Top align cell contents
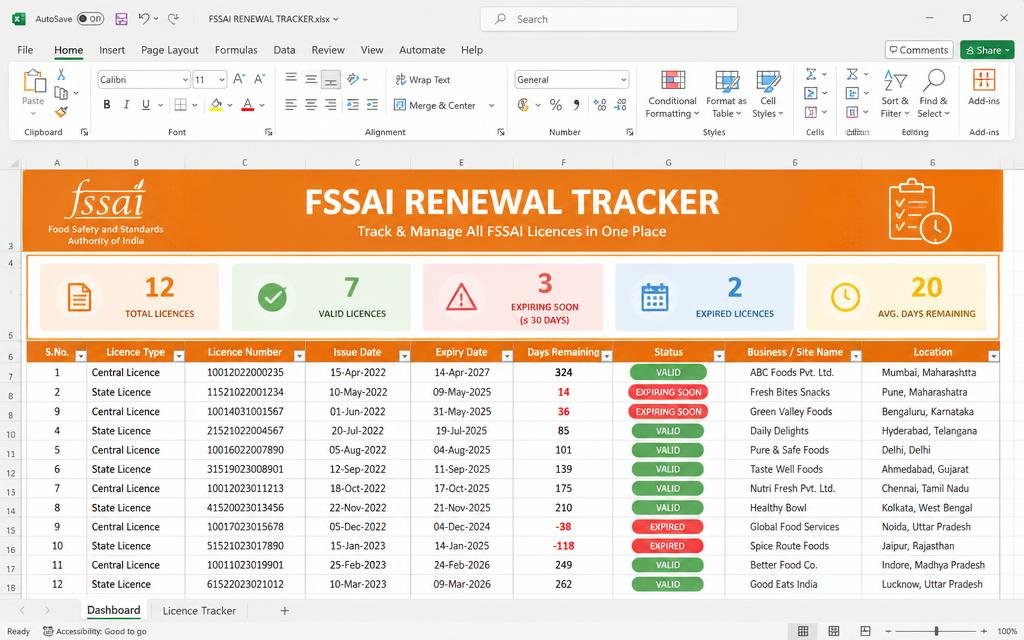The width and height of the screenshot is (1024, 640). tap(291, 79)
